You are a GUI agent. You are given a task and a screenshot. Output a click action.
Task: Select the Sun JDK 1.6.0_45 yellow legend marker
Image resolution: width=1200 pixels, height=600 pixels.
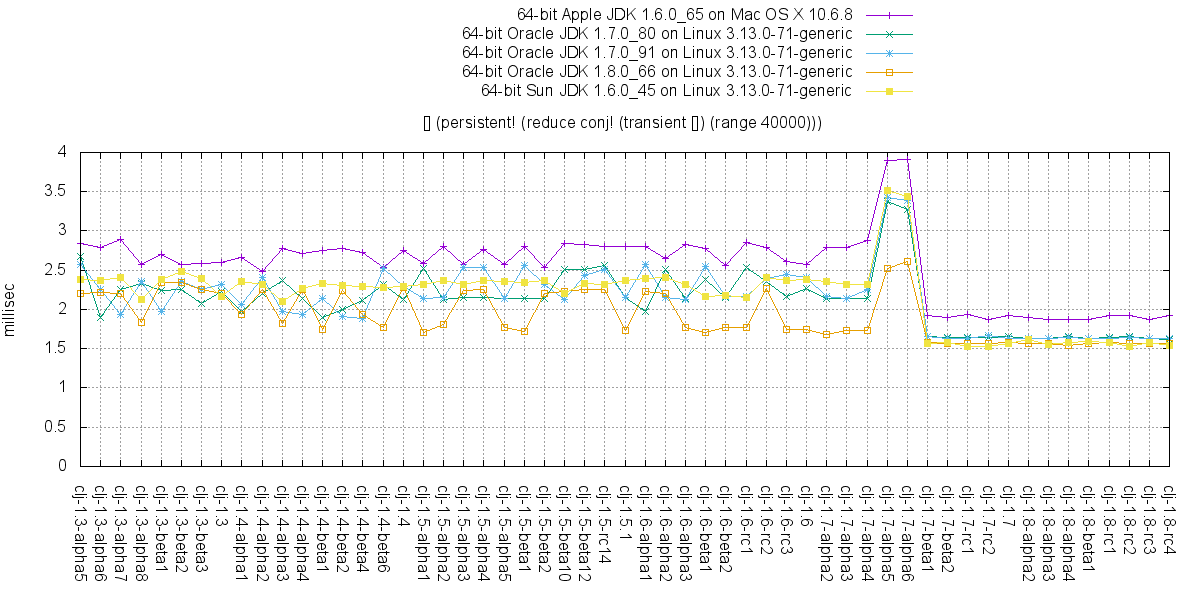pyautogui.click(x=890, y=90)
